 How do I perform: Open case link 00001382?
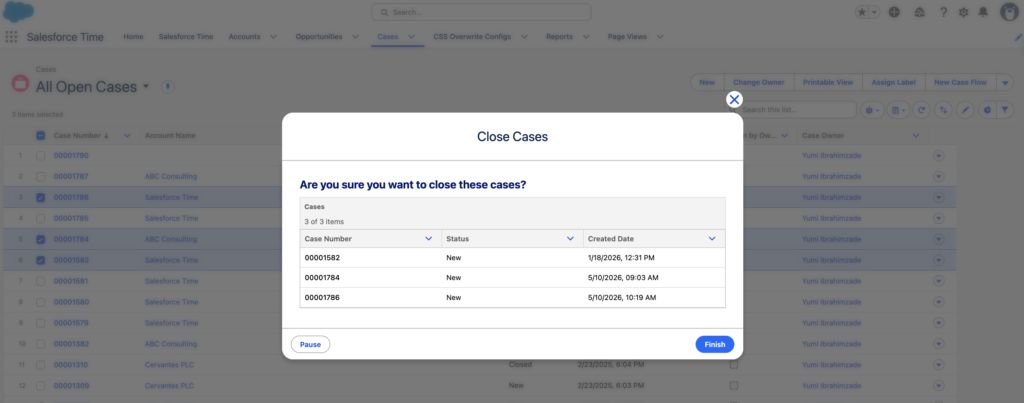[x=71, y=344]
